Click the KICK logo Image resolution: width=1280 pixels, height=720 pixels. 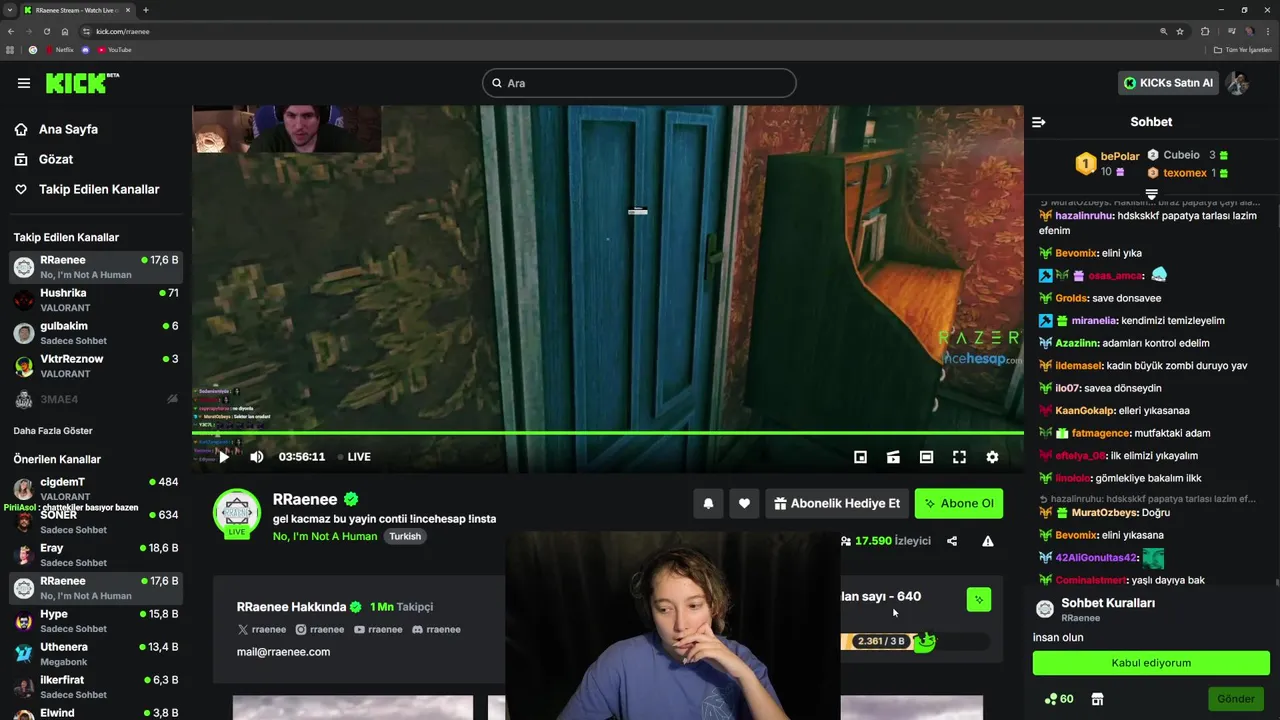click(x=82, y=83)
